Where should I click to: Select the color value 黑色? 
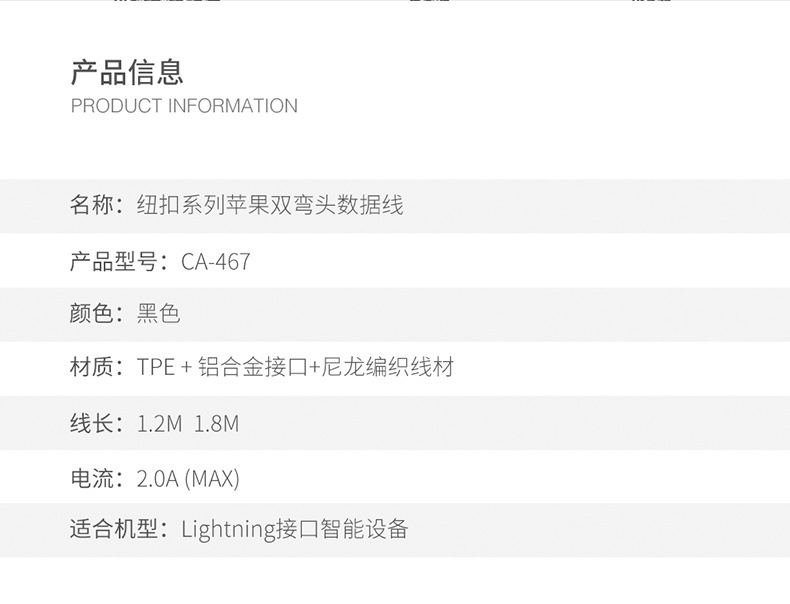pyautogui.click(x=158, y=314)
